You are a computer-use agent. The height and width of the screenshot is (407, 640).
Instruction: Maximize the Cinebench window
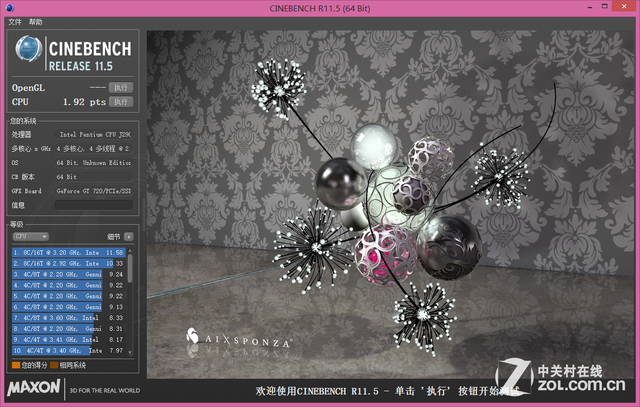tap(605, 6)
